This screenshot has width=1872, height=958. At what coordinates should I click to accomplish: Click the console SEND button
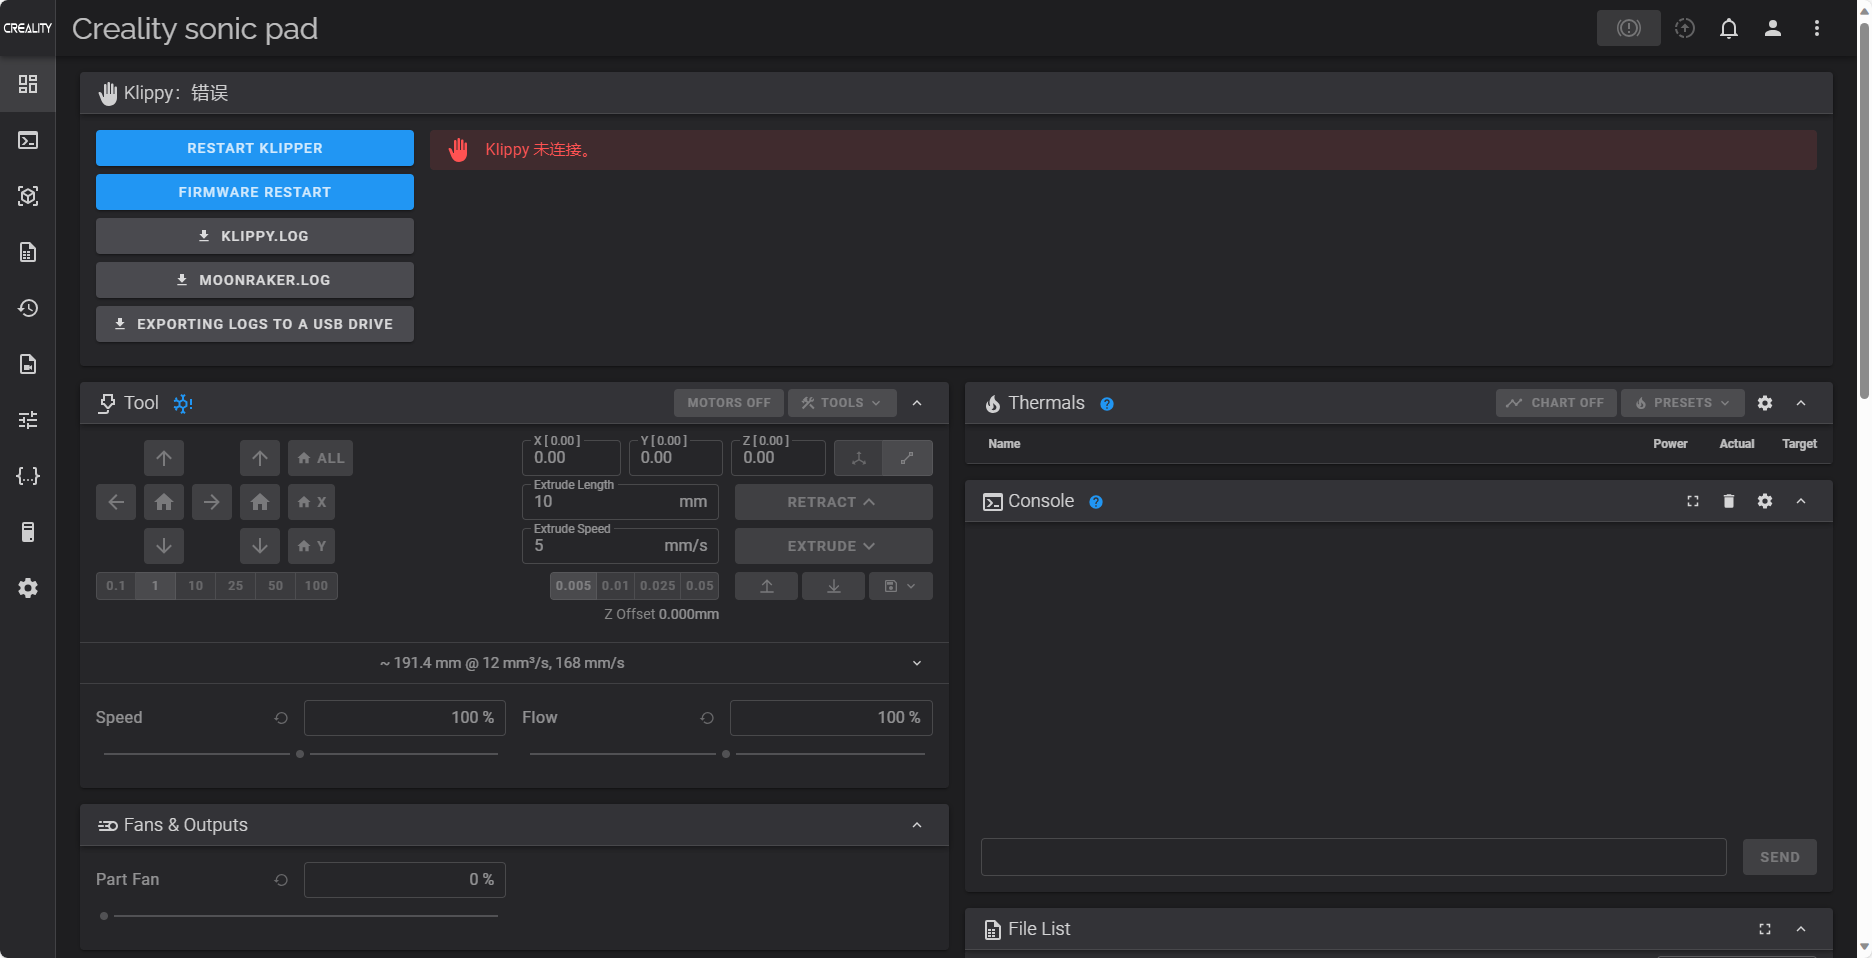point(1780,857)
